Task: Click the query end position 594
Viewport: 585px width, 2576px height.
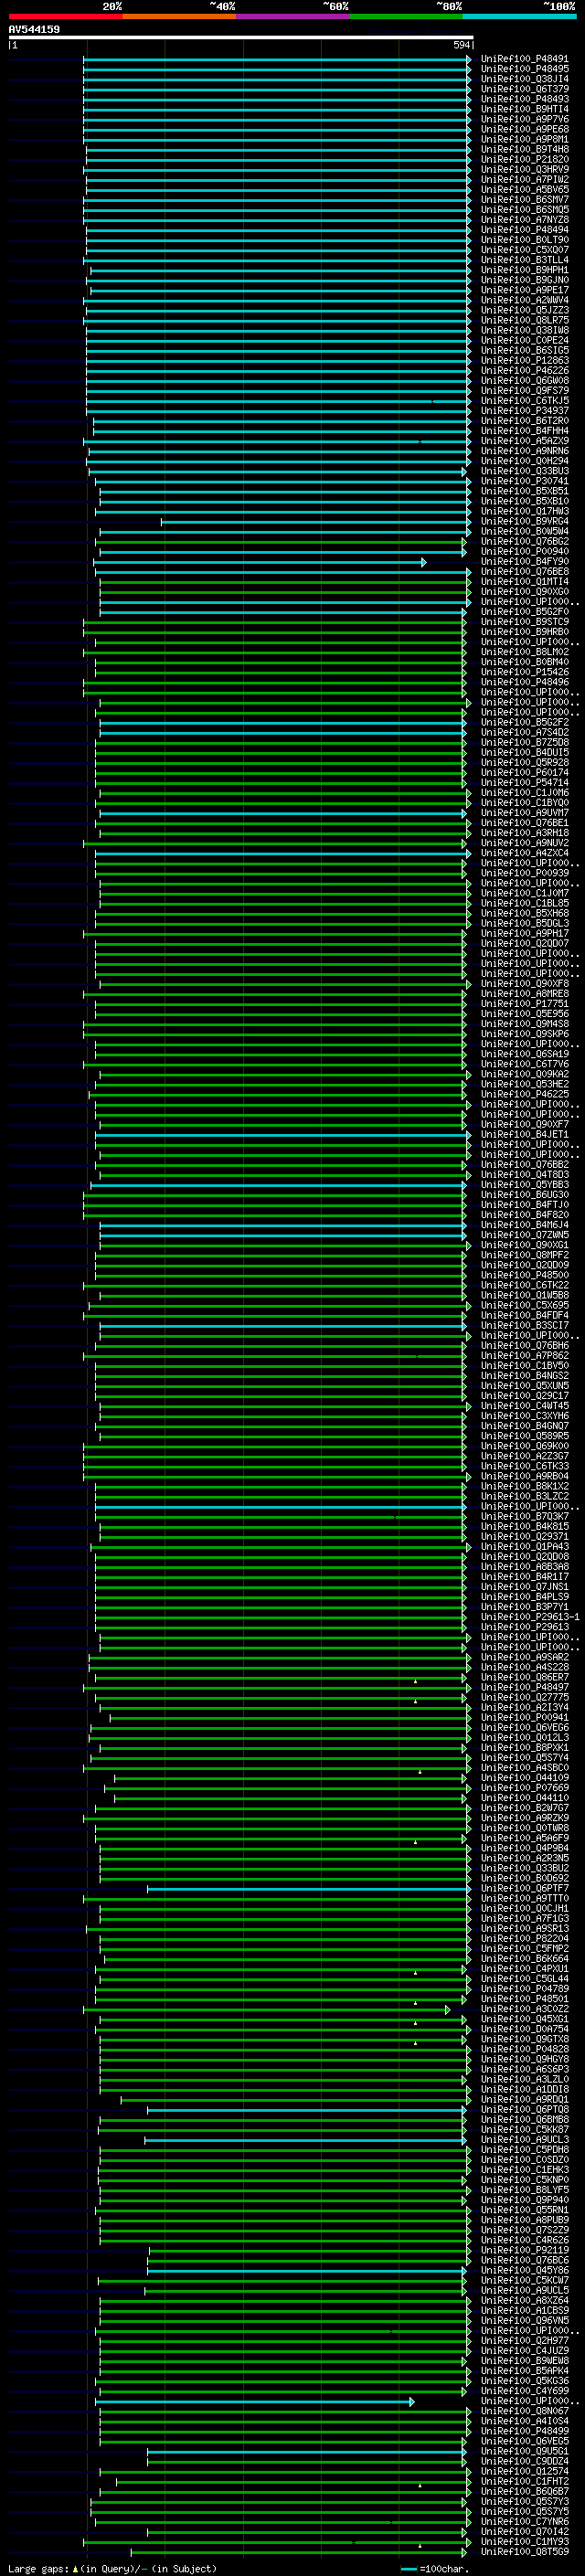Action: [x=461, y=45]
